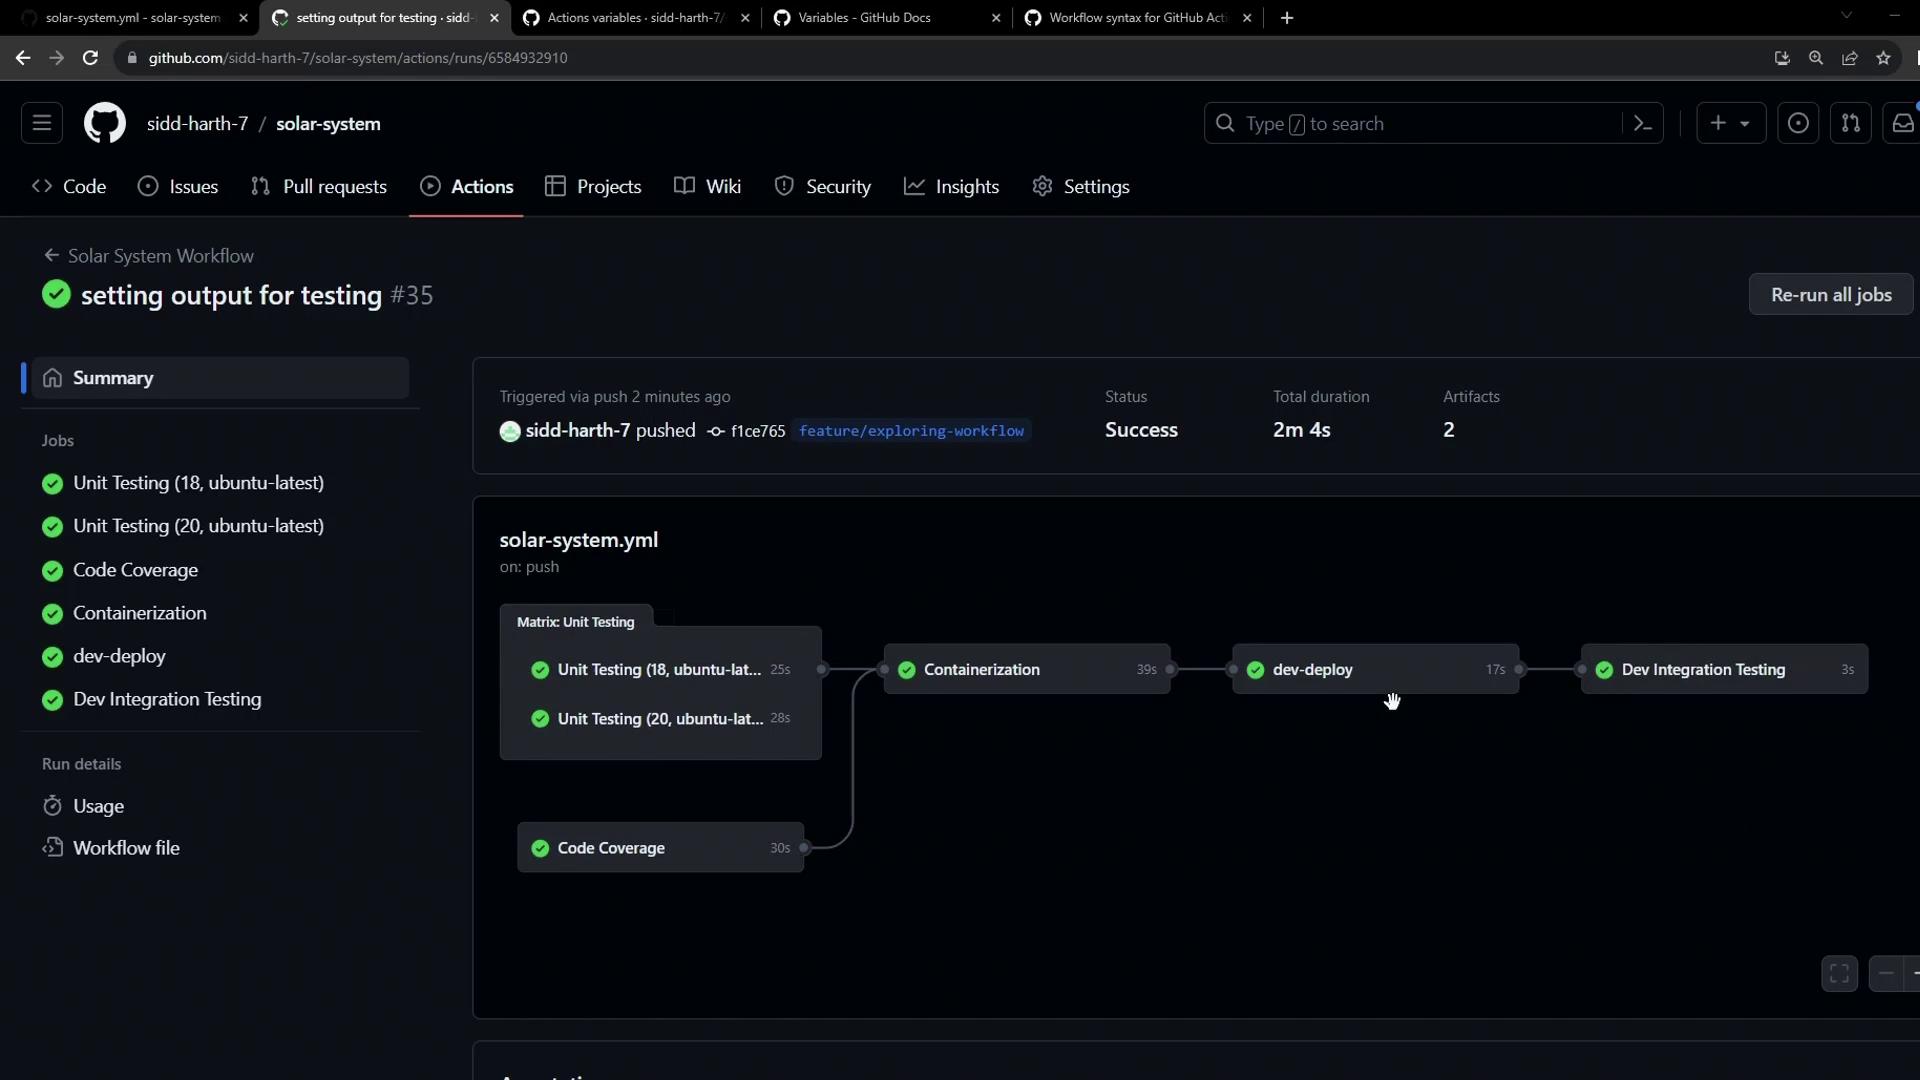
Task: Reload the page using refresh icon
Action: pos(90,58)
